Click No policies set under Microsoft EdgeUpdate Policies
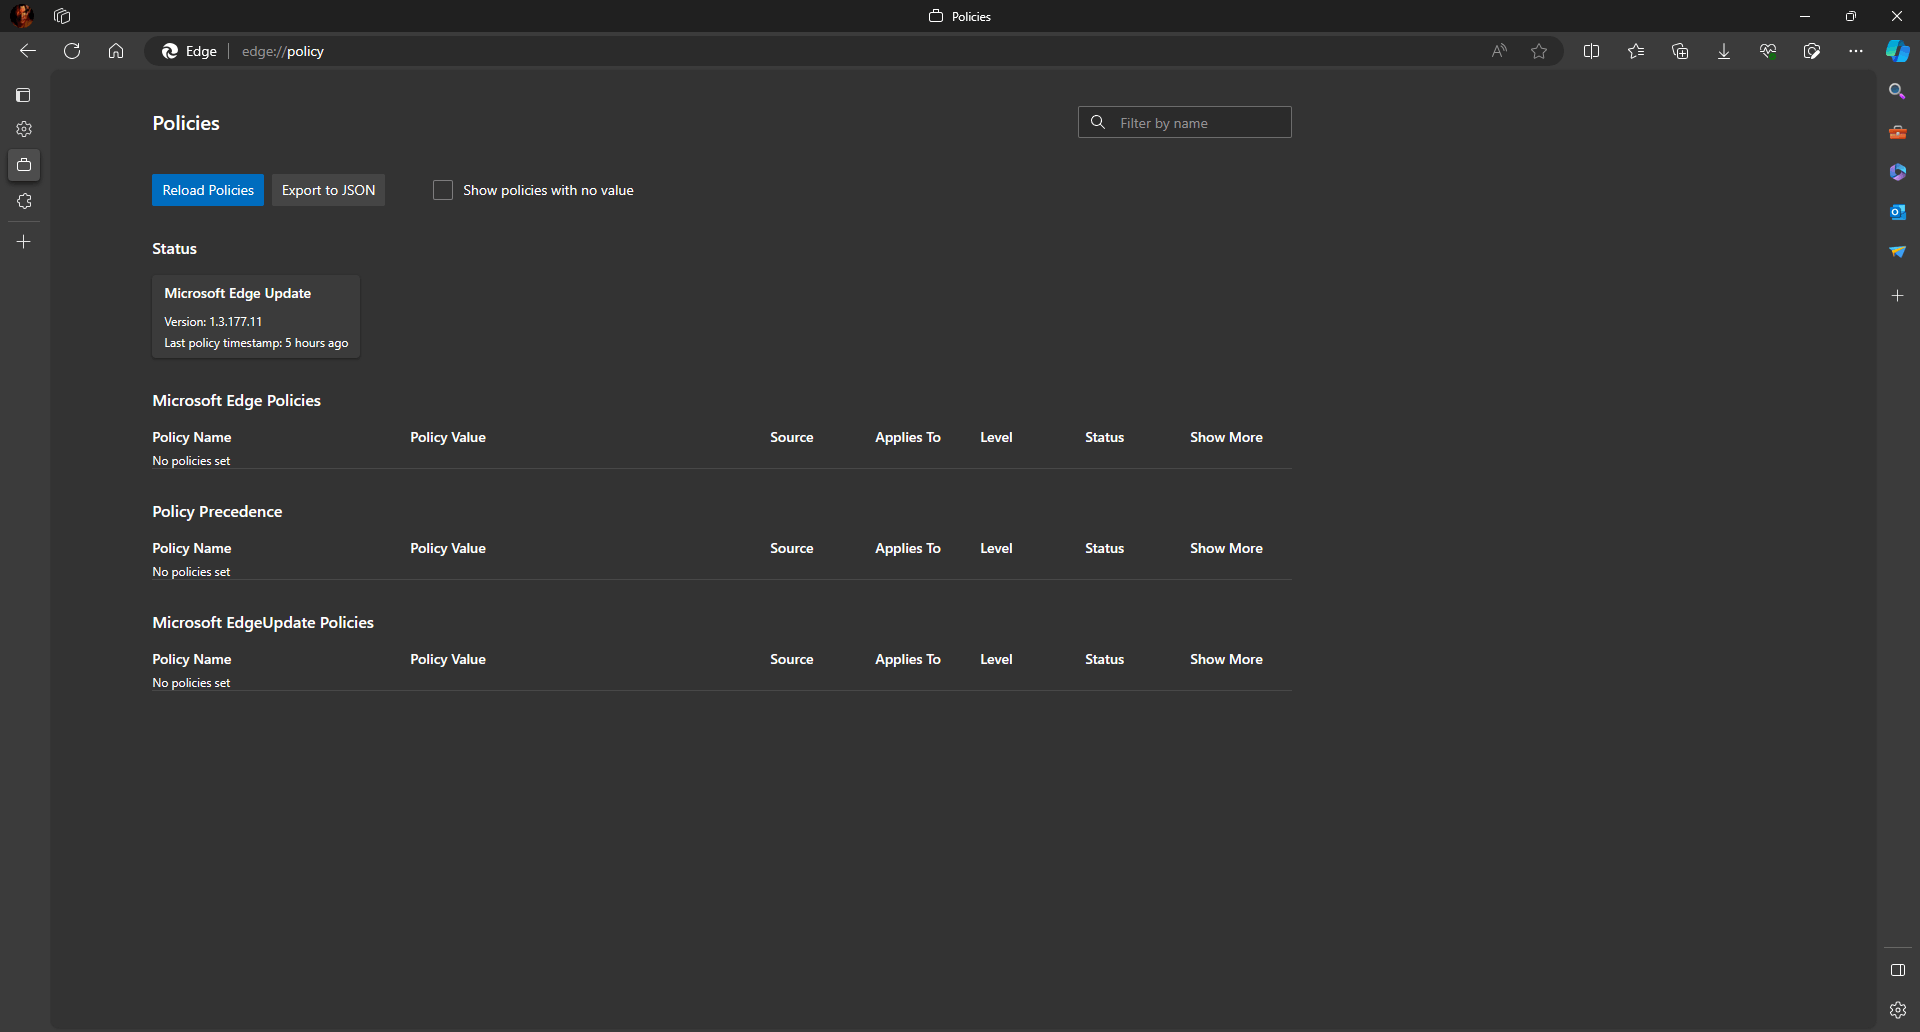The width and height of the screenshot is (1920, 1032). pyautogui.click(x=191, y=683)
